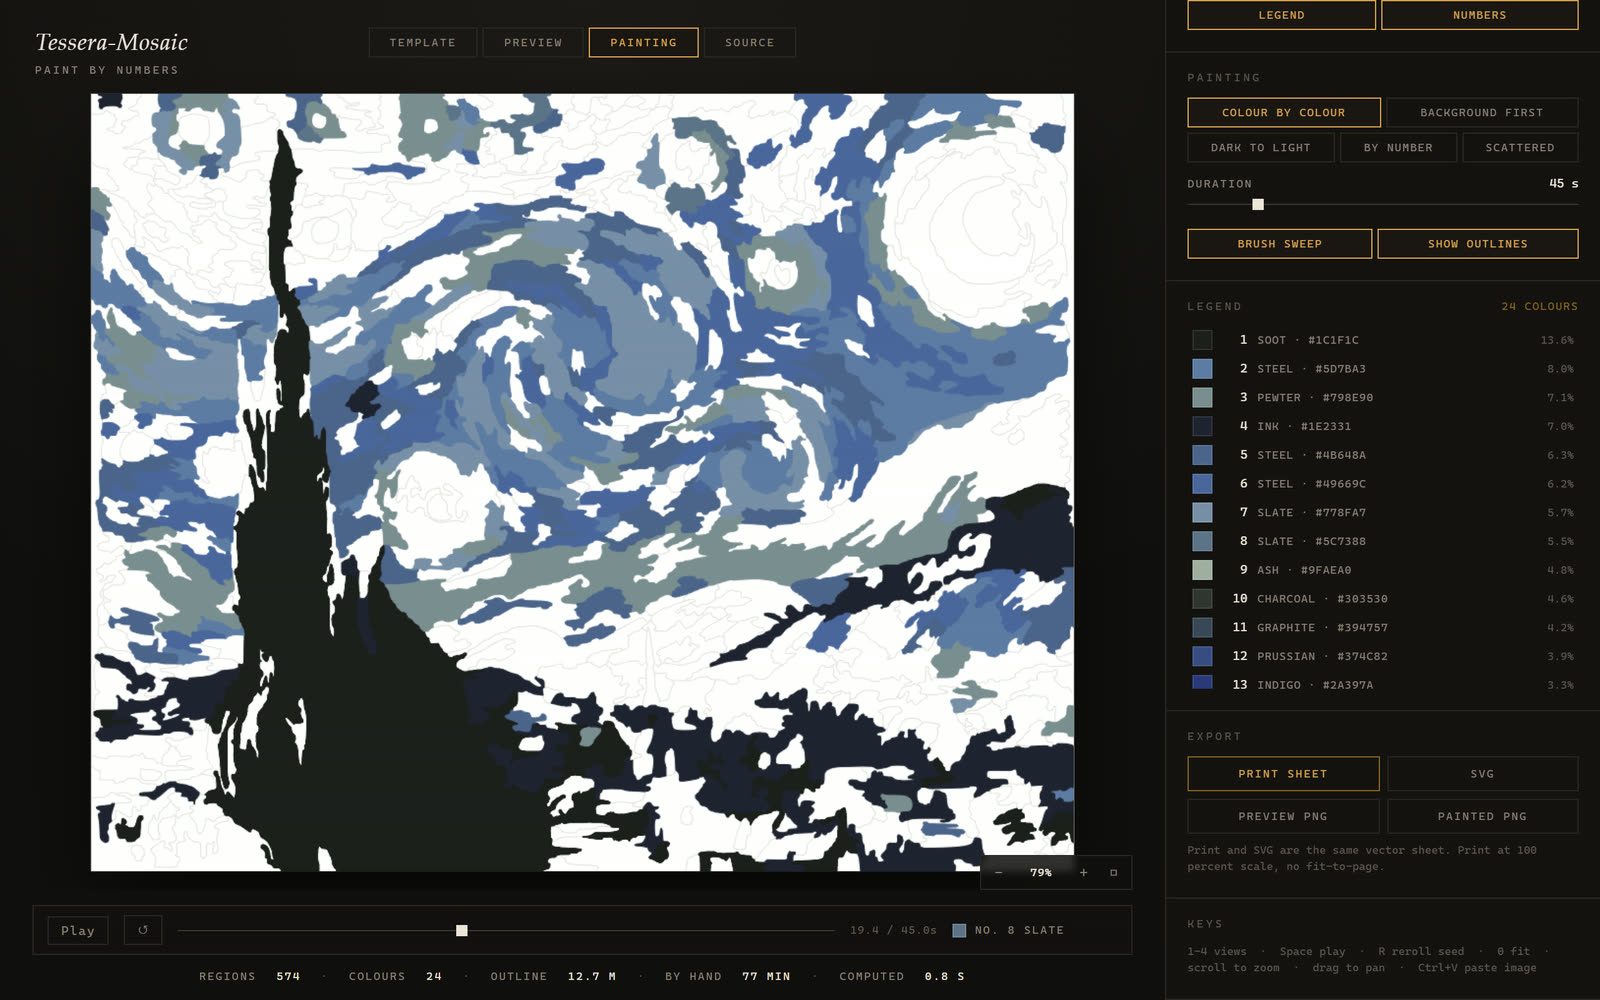Click legend text 'INDIGO · #2A397A'

1315,685
